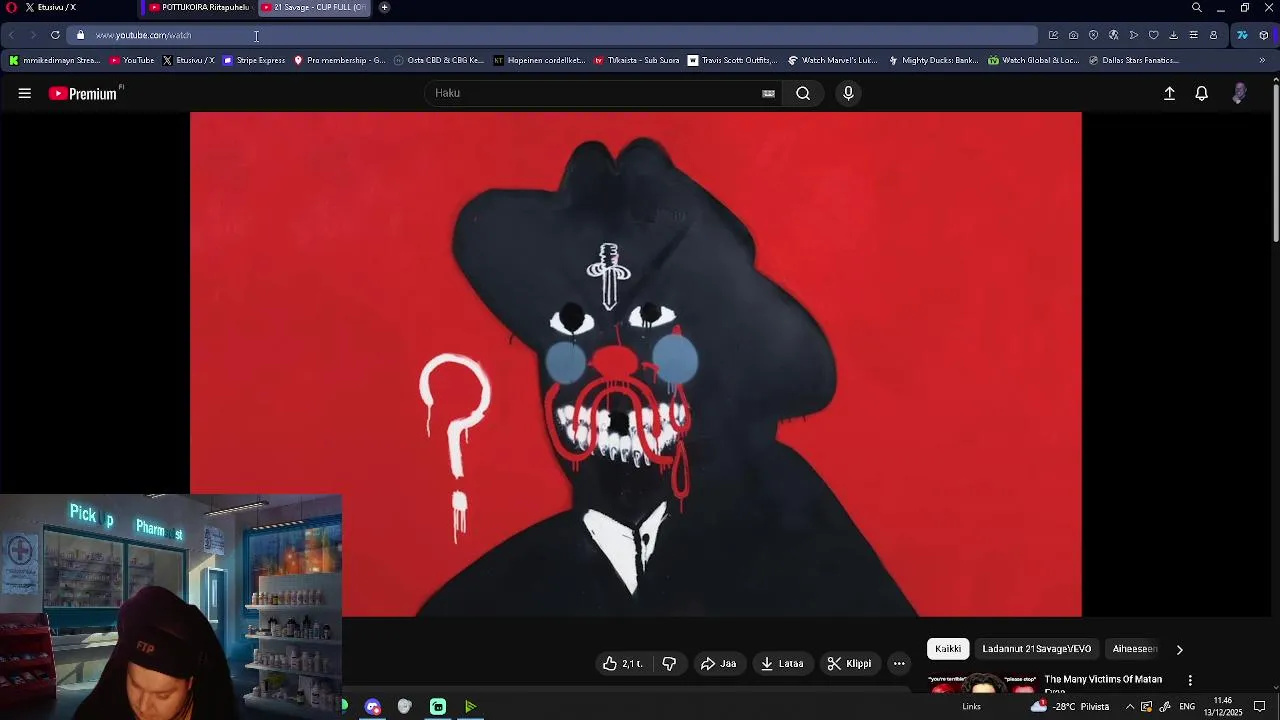Go forward in browser history
Screen dimensions: 1280x720
33,35
